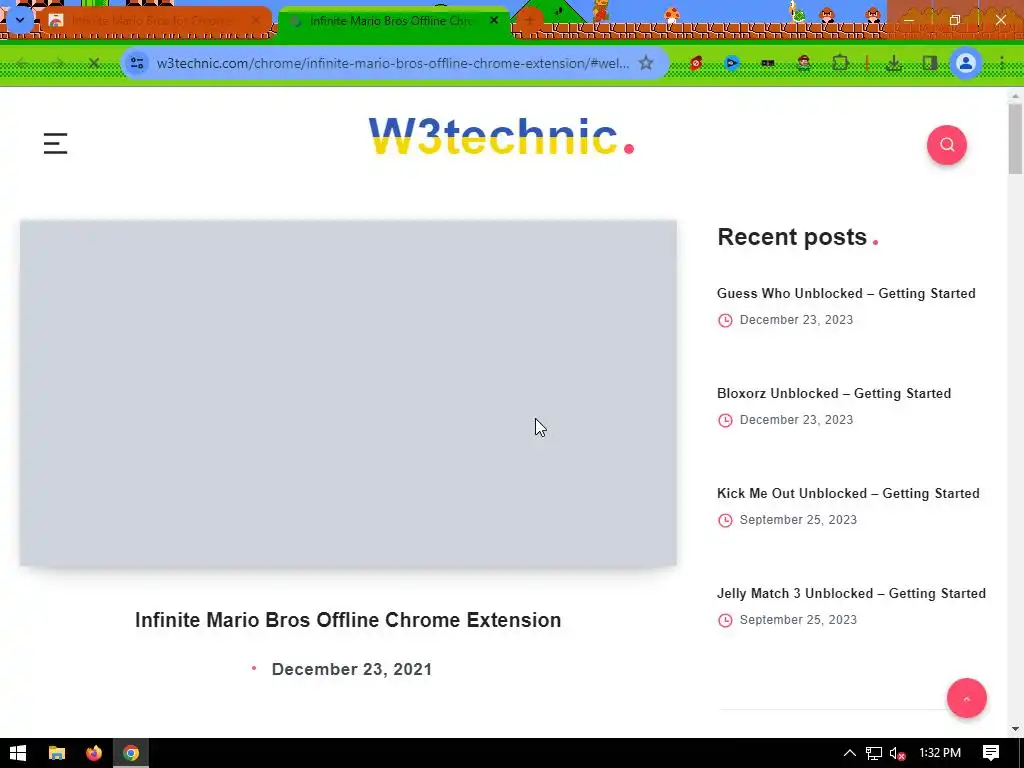1024x768 pixels.
Task: Open Guess Who Unblocked – Getting Started post
Action: click(x=846, y=293)
